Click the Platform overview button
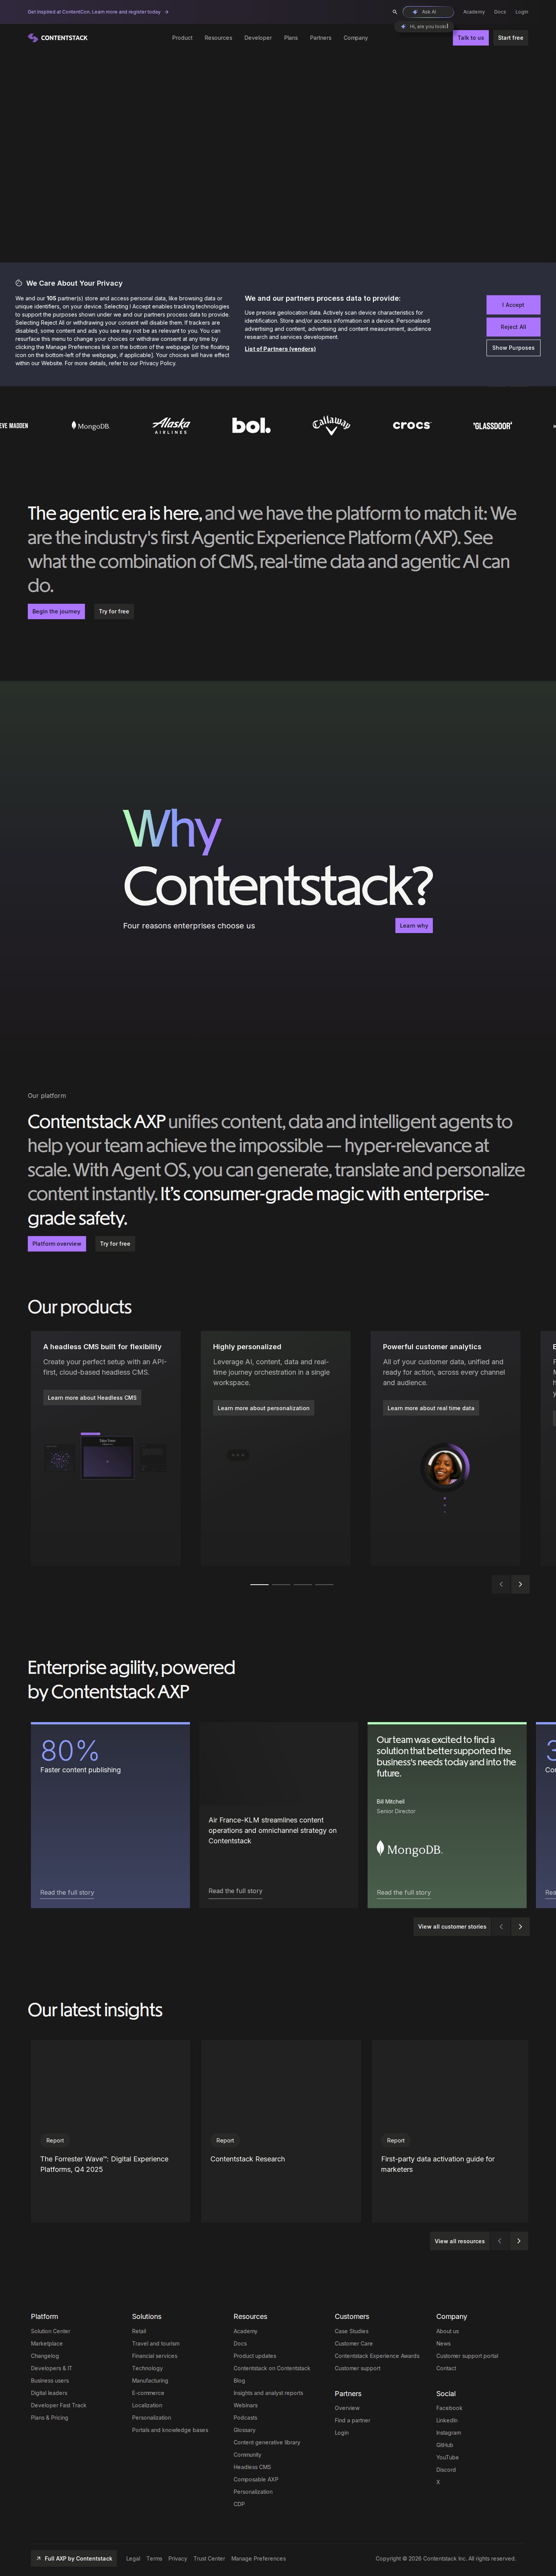The height and width of the screenshot is (2576, 556). tap(57, 1244)
